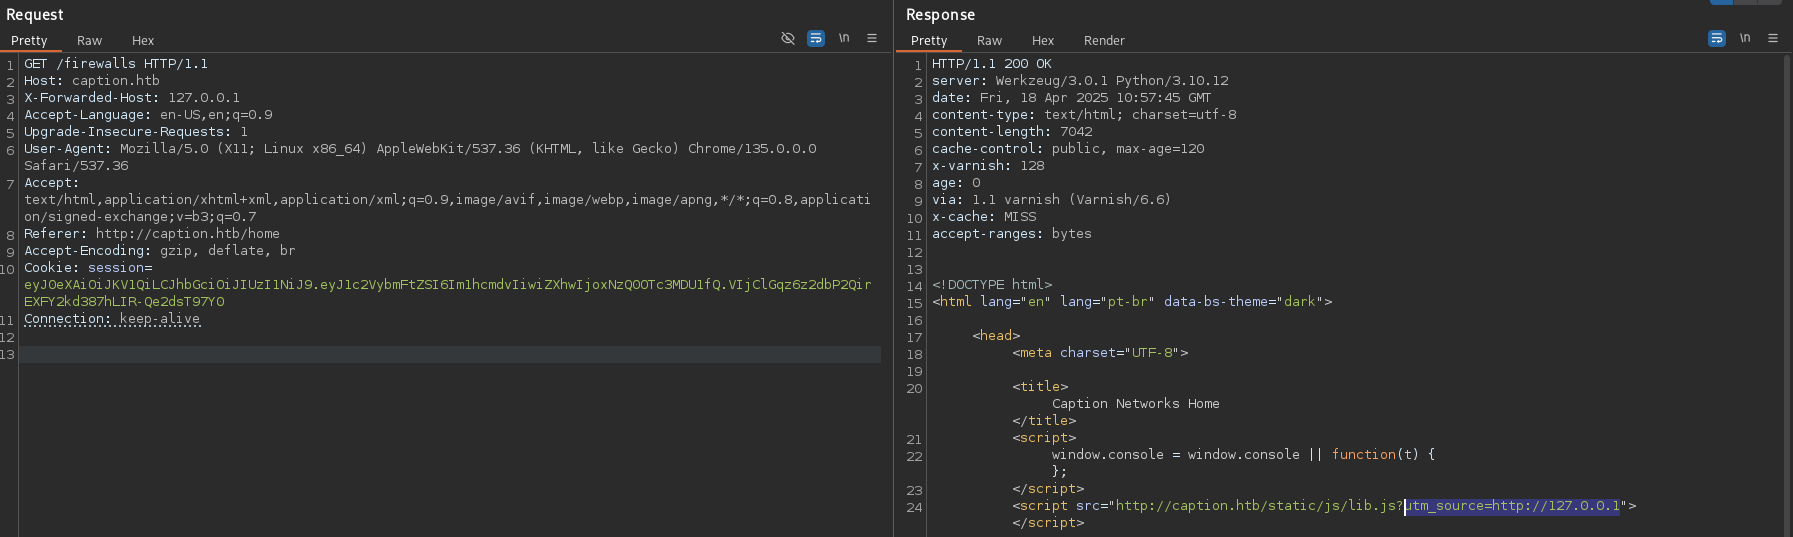Open the Render tab in the Response pane
Screen dimensions: 1793x537
click(x=1104, y=41)
